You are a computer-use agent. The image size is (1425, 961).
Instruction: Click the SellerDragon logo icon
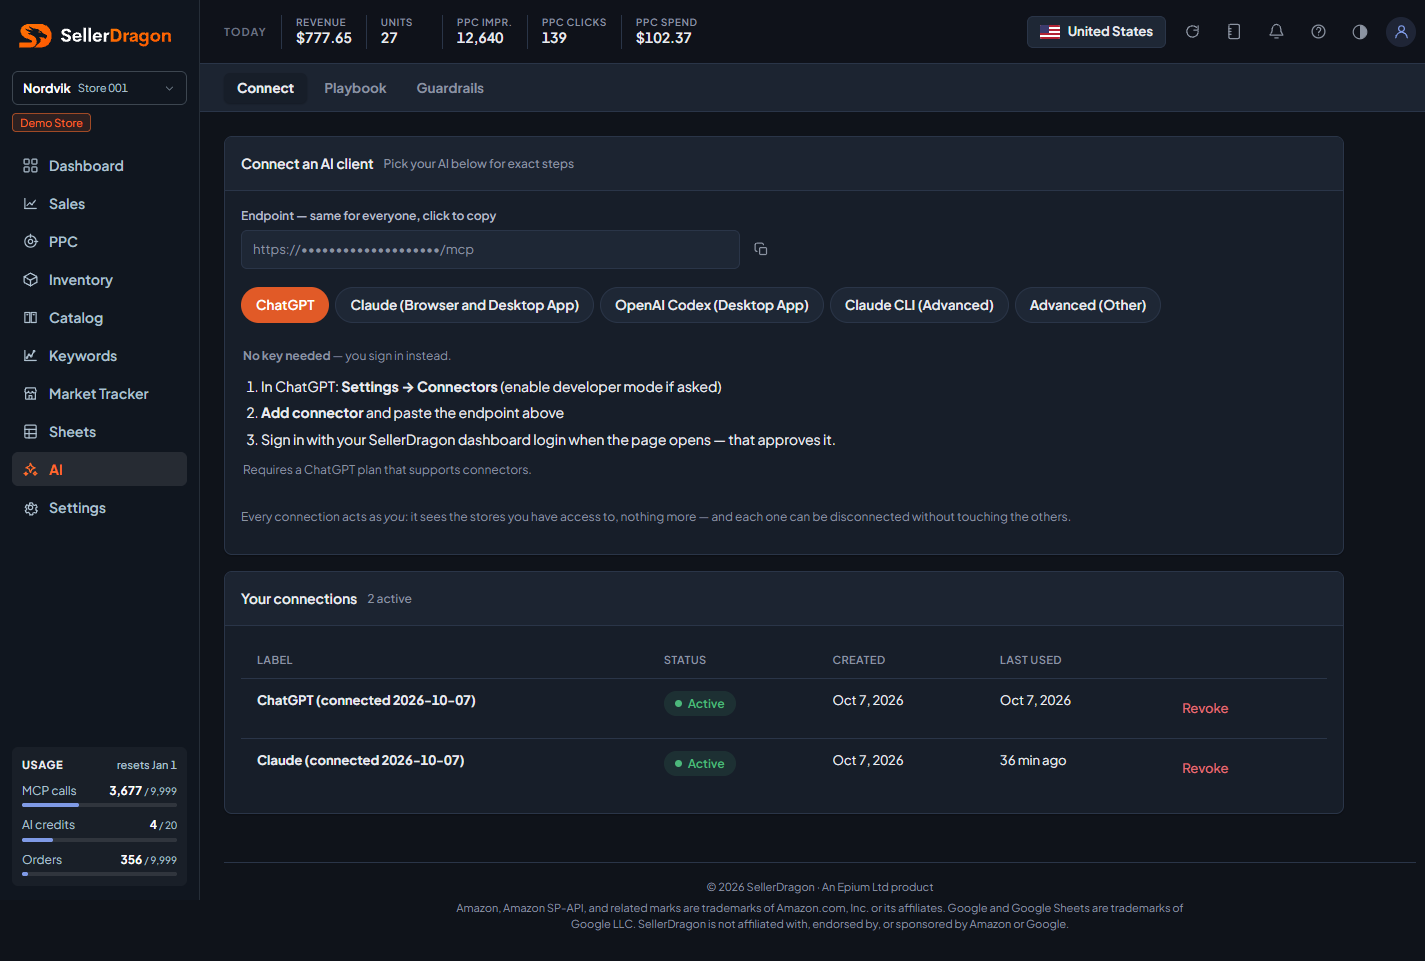35,36
